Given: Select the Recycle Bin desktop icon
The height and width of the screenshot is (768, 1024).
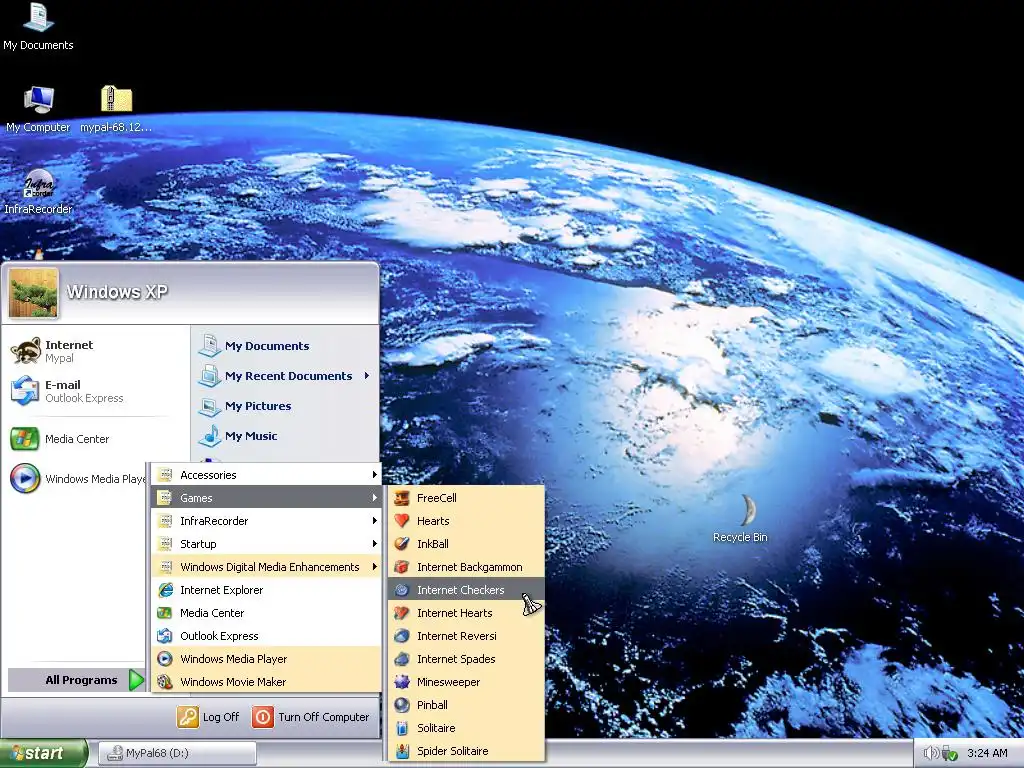Looking at the screenshot, I should 740,519.
